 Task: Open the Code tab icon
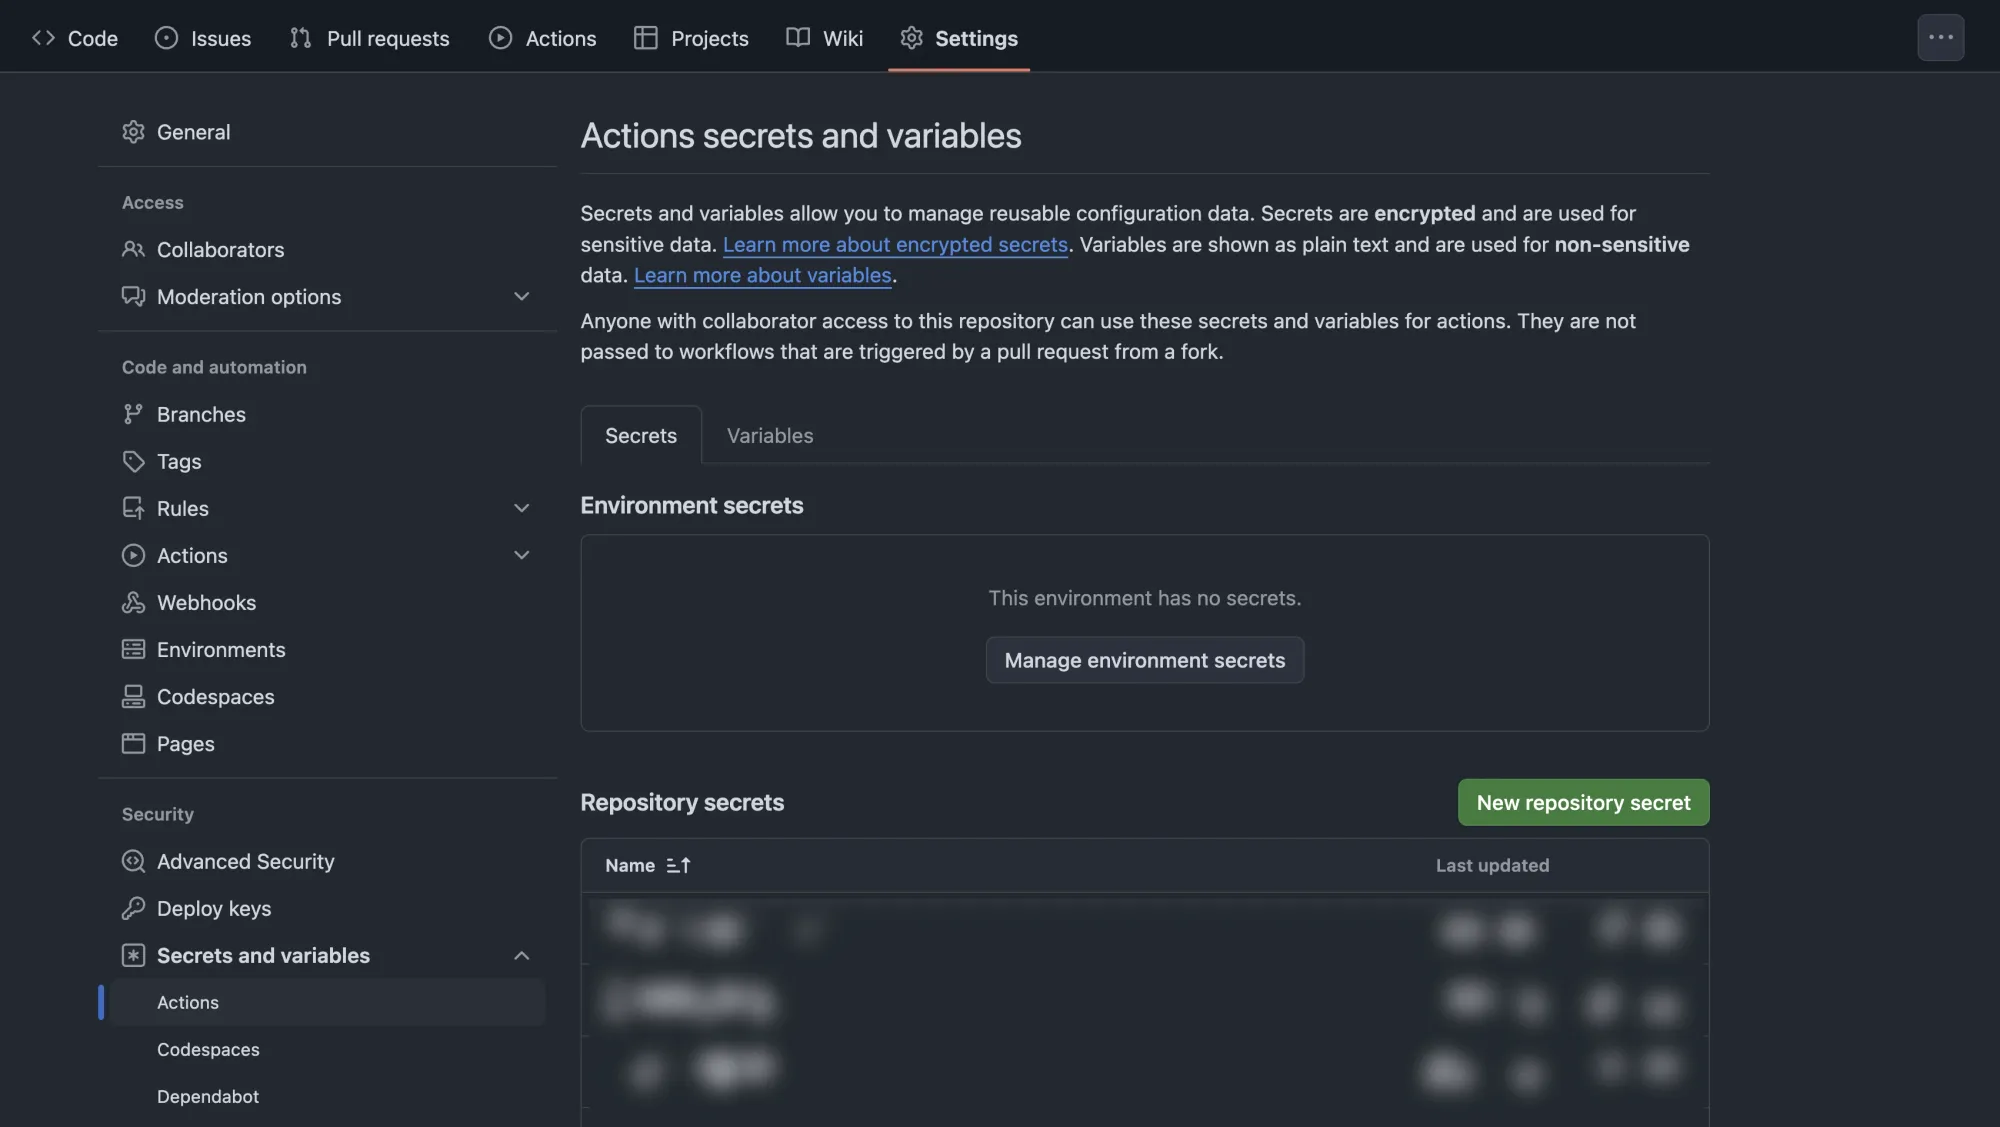click(43, 38)
